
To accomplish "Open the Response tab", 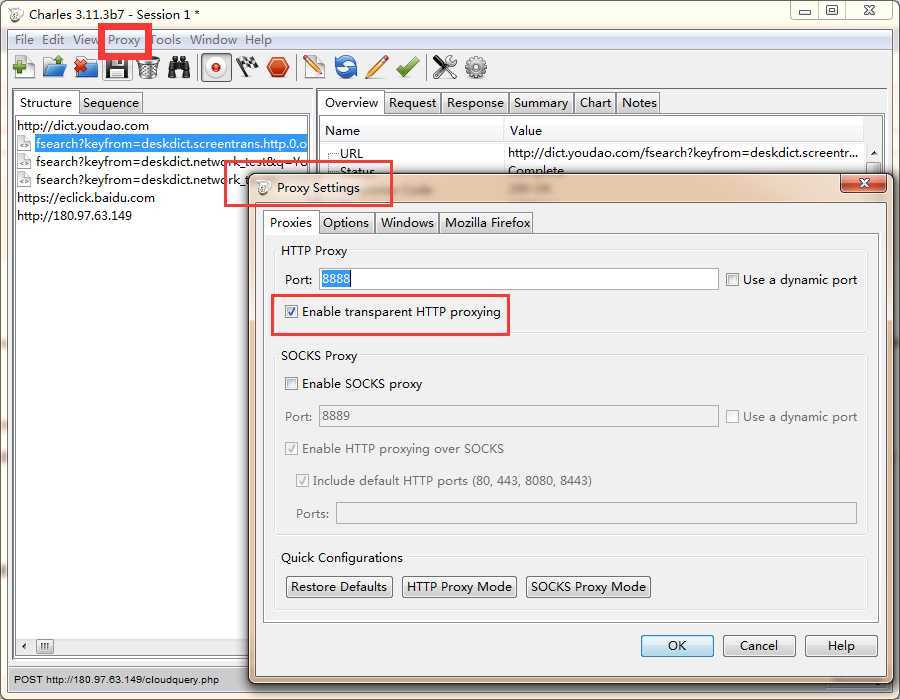I will [x=475, y=103].
